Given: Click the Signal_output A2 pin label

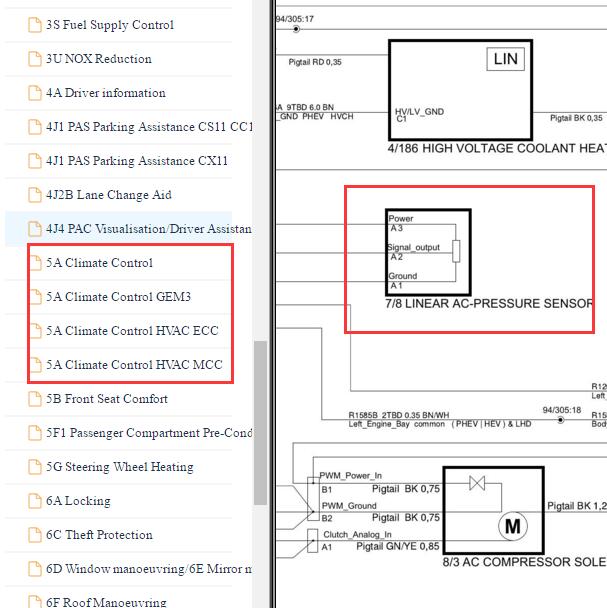Looking at the screenshot, I should (414, 252).
